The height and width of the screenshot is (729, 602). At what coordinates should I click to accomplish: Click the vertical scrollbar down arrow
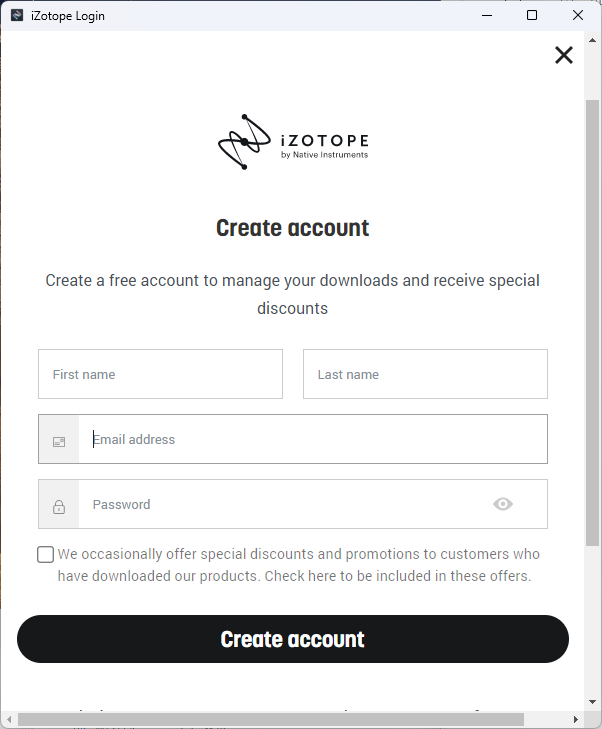592,699
